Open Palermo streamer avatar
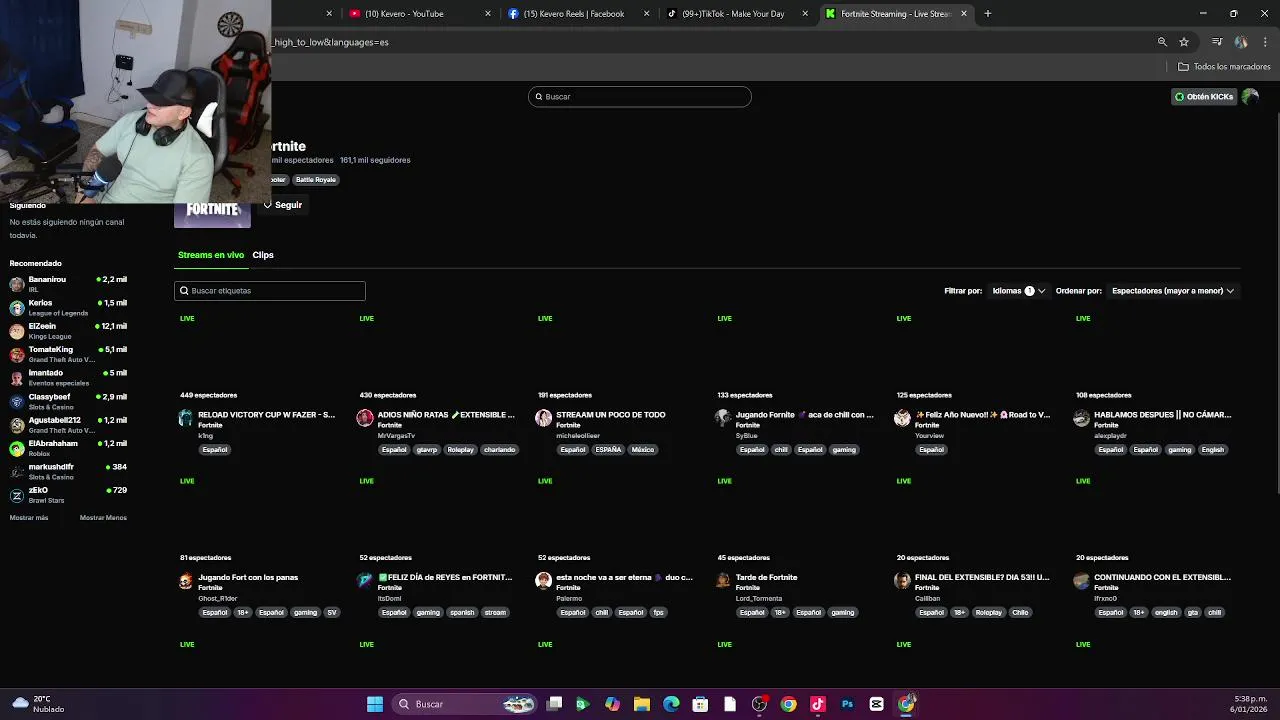 (543, 581)
